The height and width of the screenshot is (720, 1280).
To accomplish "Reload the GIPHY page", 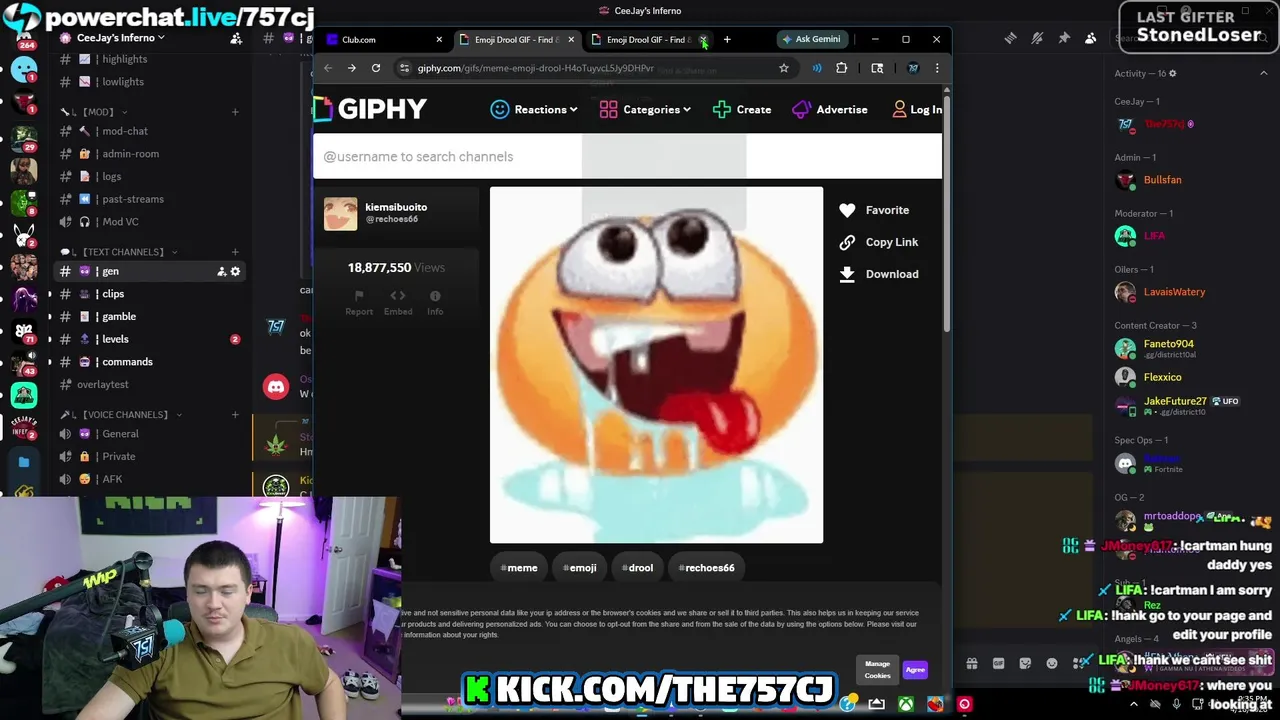I will coord(376,68).
